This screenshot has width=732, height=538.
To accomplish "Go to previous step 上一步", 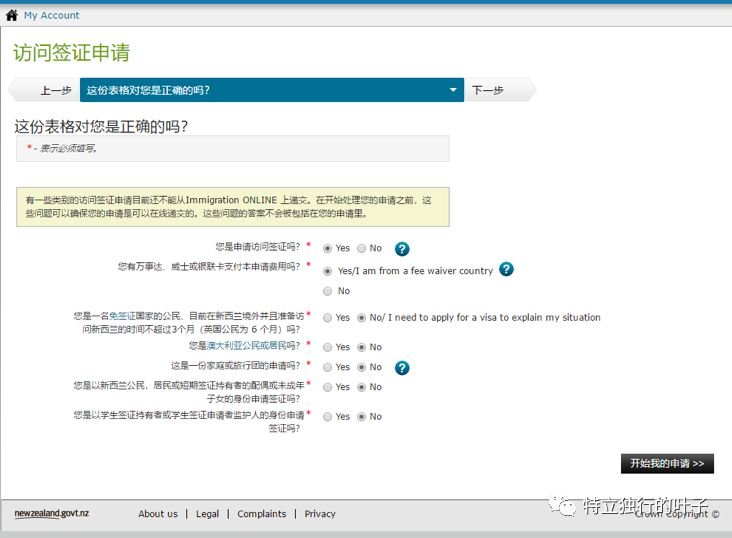I will [54, 90].
